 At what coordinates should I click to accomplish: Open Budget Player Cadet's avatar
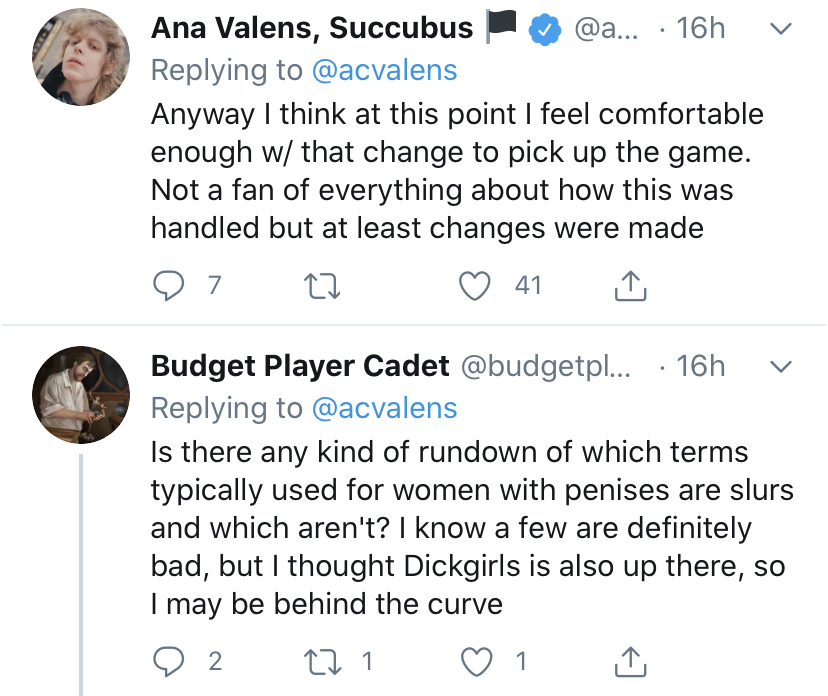[78, 397]
